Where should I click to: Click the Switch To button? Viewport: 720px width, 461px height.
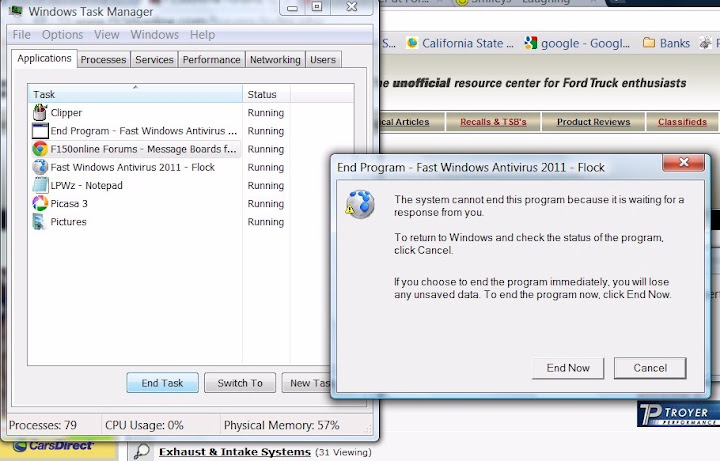tap(240, 382)
